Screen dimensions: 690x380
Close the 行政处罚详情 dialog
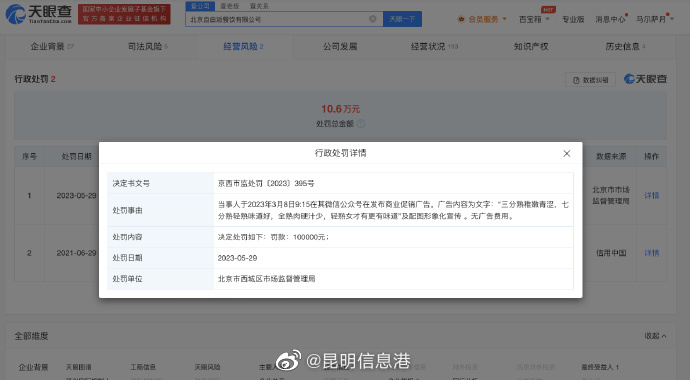coord(567,153)
